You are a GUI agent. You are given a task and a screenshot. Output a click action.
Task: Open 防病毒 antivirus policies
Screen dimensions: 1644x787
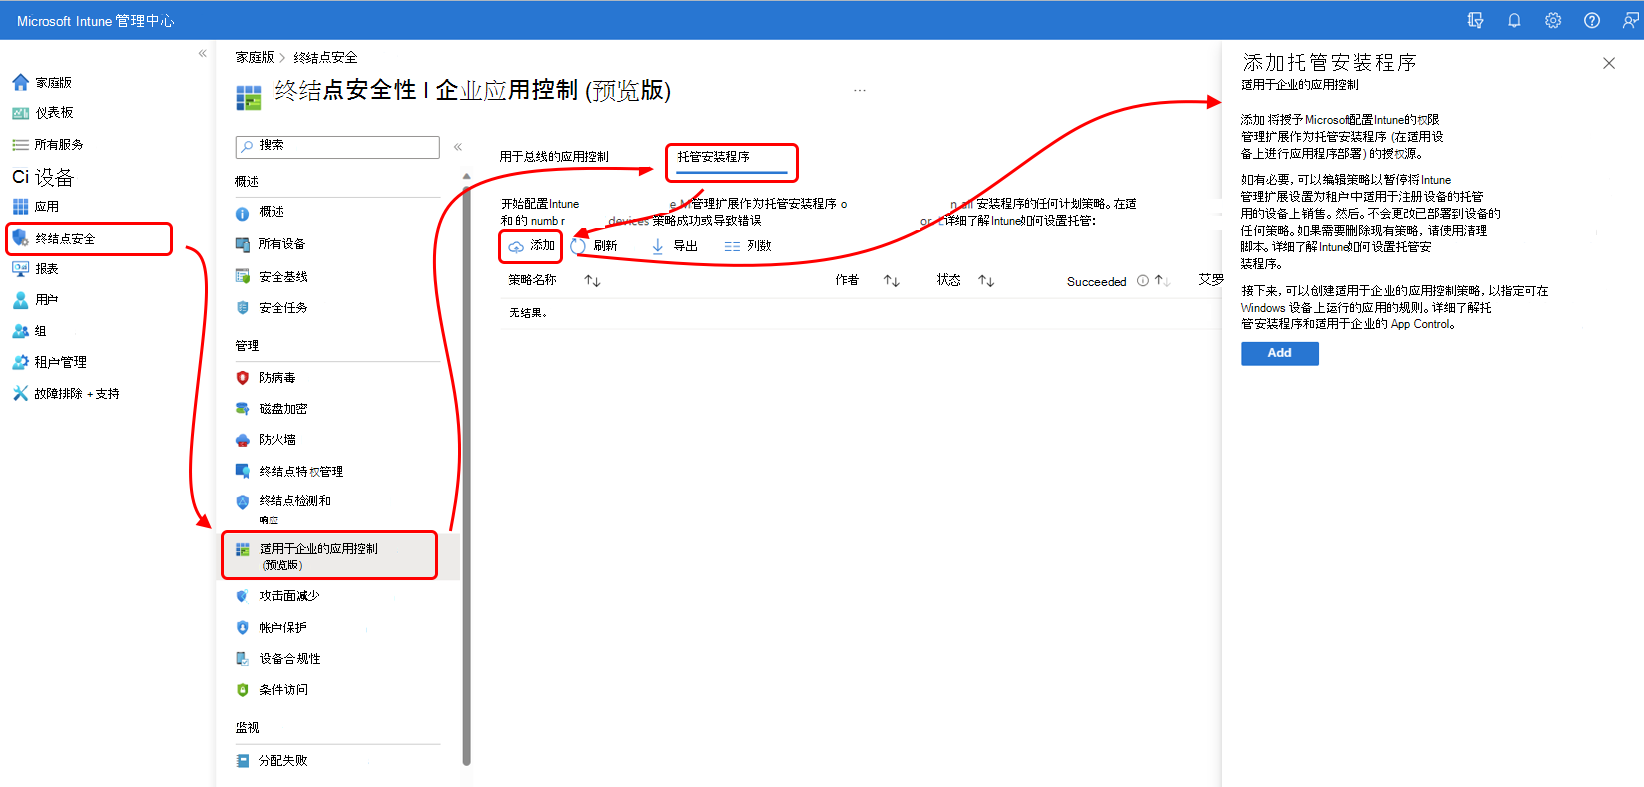pyautogui.click(x=266, y=378)
